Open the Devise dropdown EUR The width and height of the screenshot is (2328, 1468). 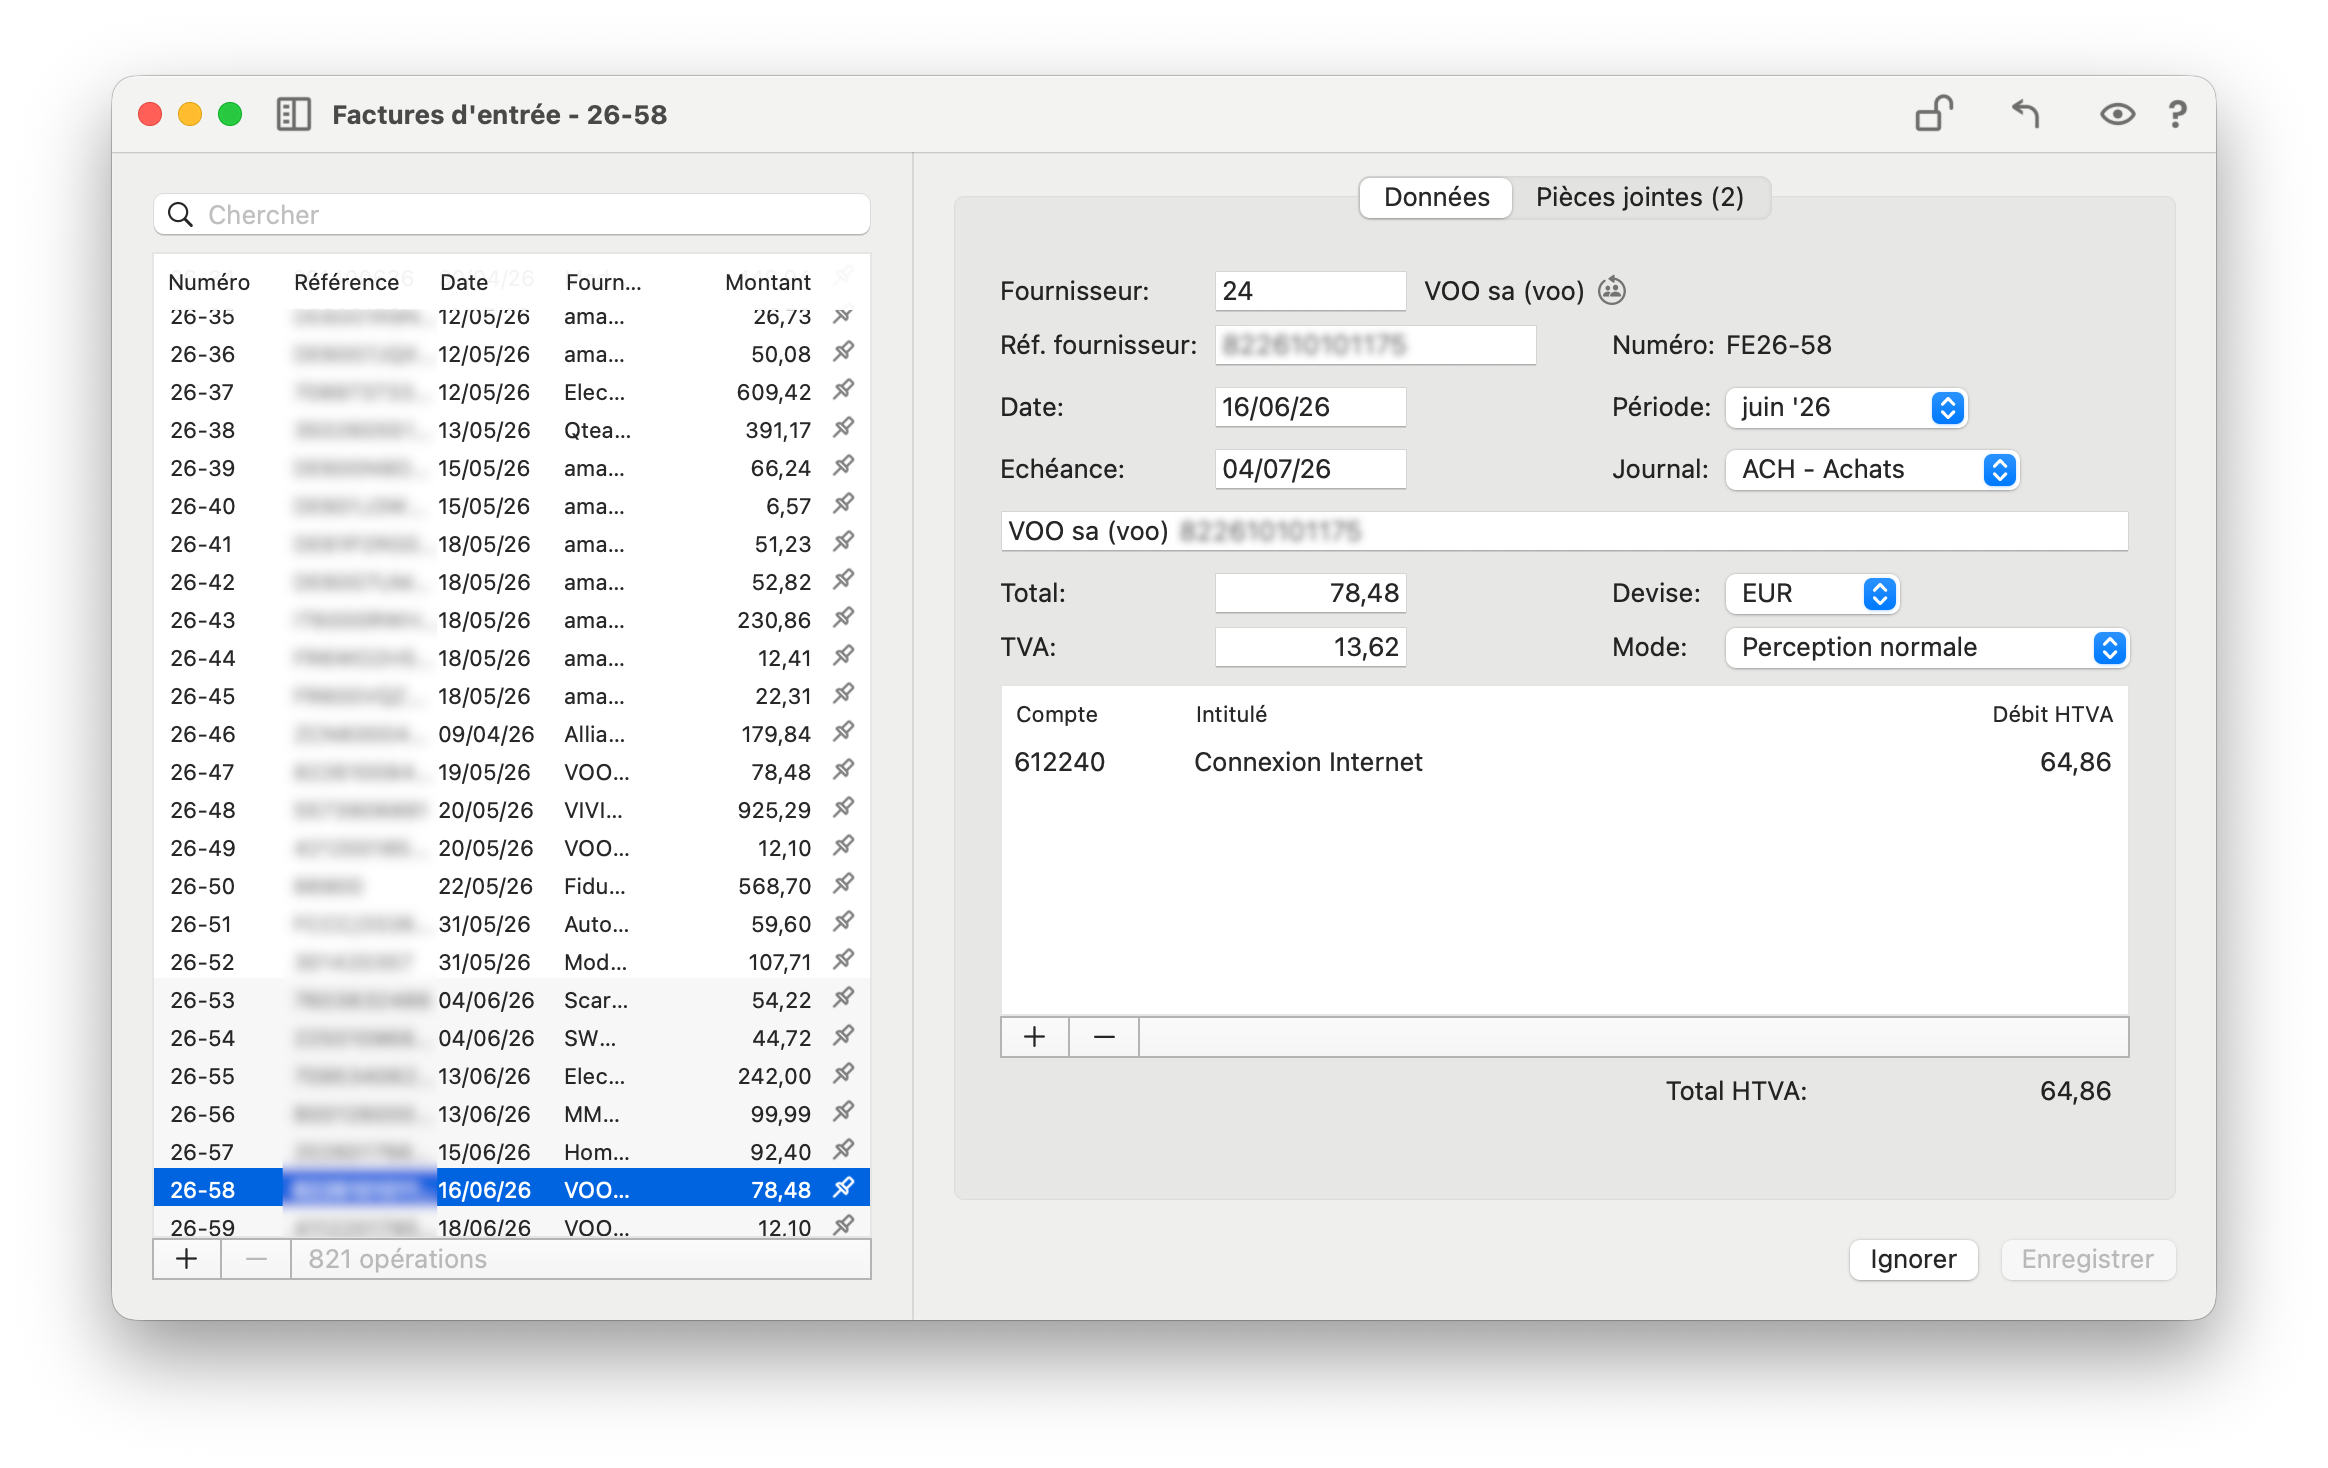(x=1812, y=593)
